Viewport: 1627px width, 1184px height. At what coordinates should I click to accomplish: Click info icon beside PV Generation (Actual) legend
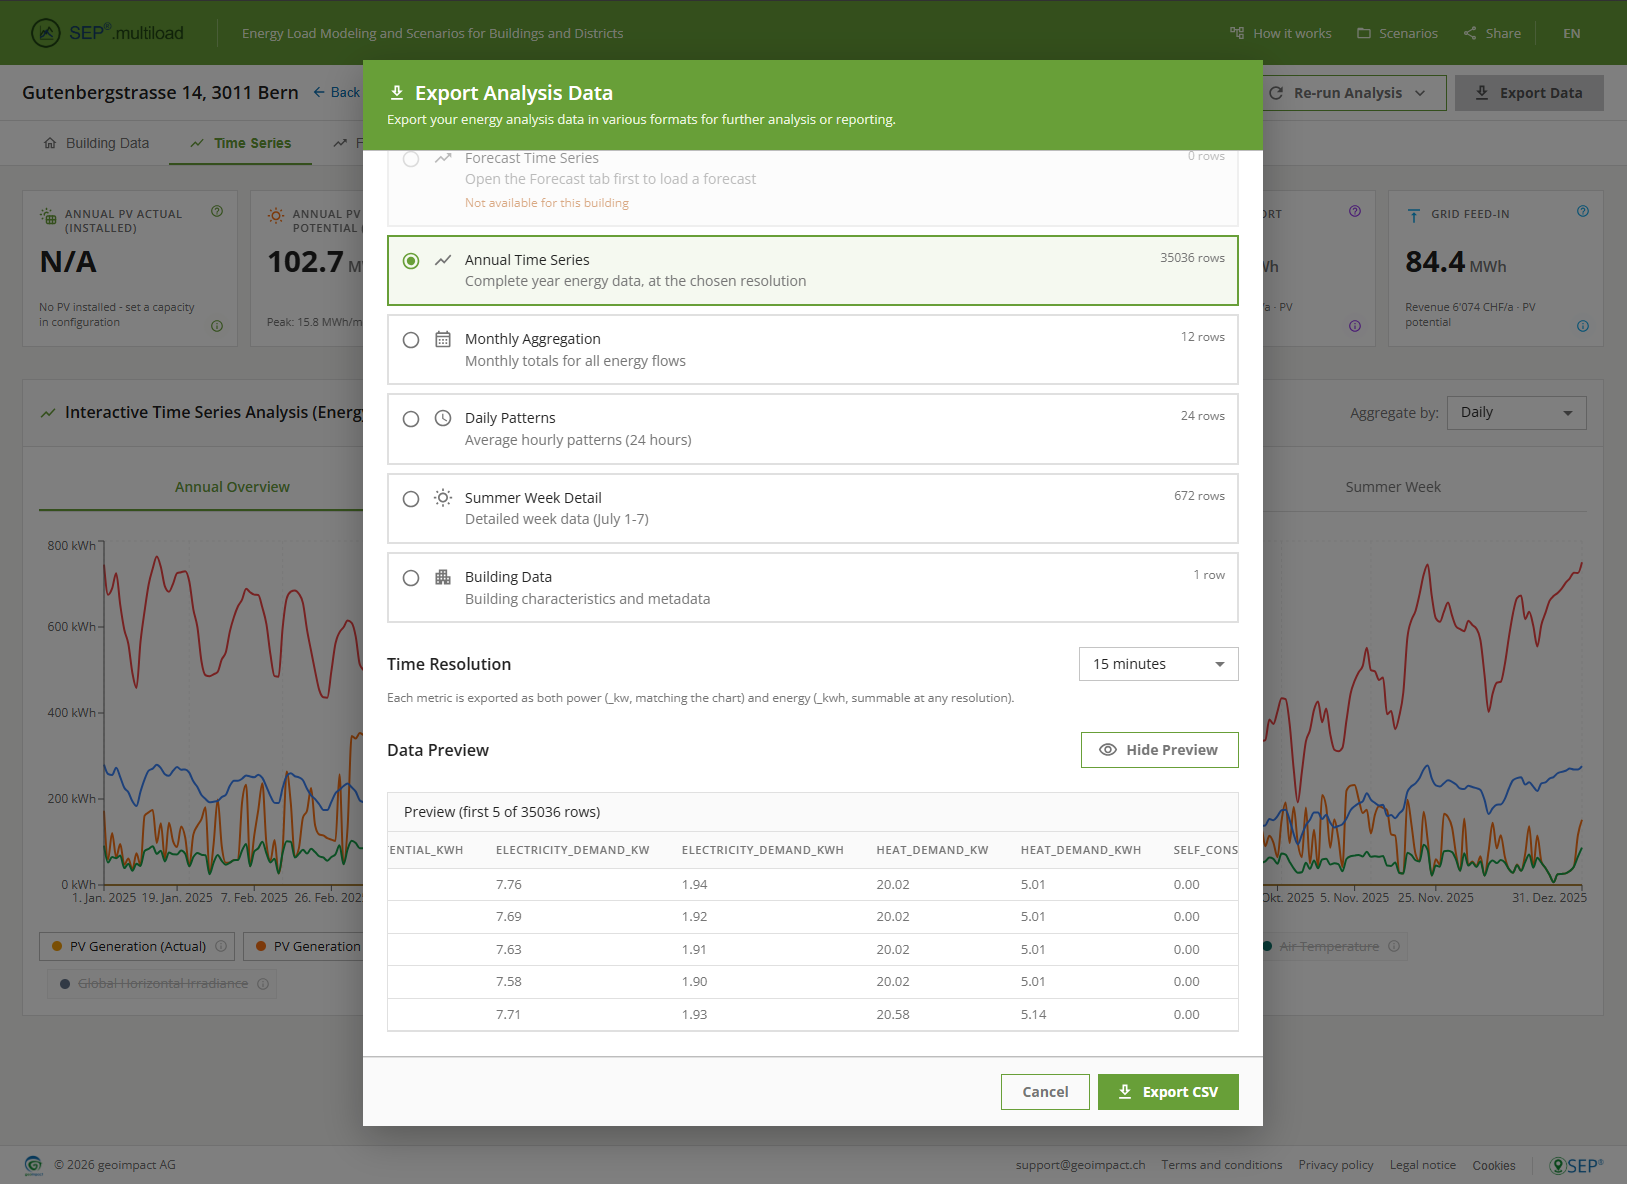221,946
